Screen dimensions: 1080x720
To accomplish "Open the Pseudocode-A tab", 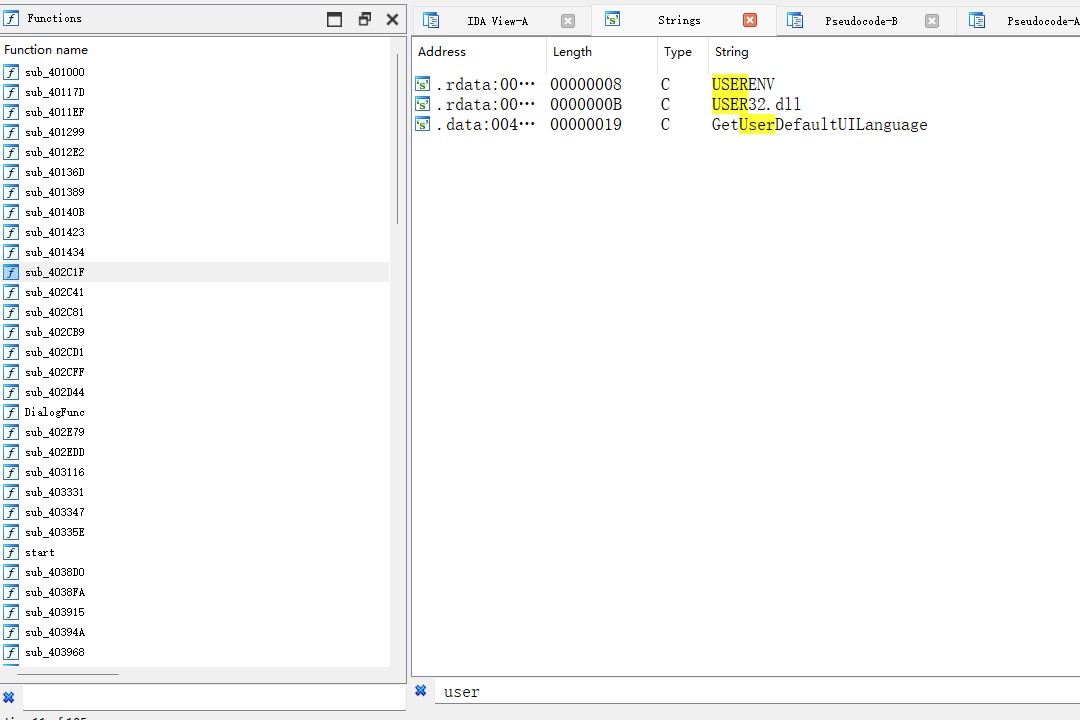I will (1040, 21).
